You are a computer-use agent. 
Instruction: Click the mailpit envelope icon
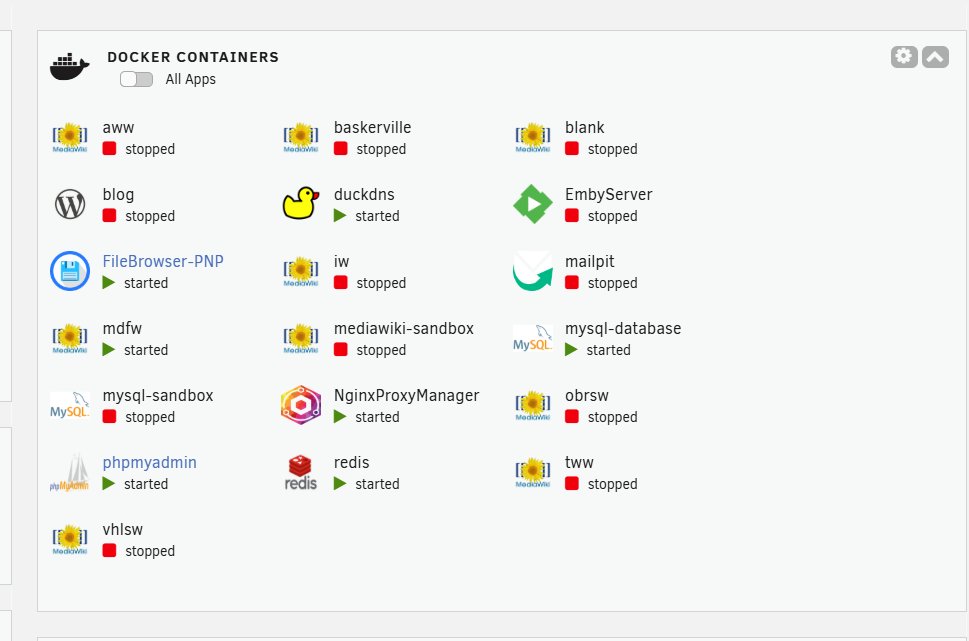[533, 271]
